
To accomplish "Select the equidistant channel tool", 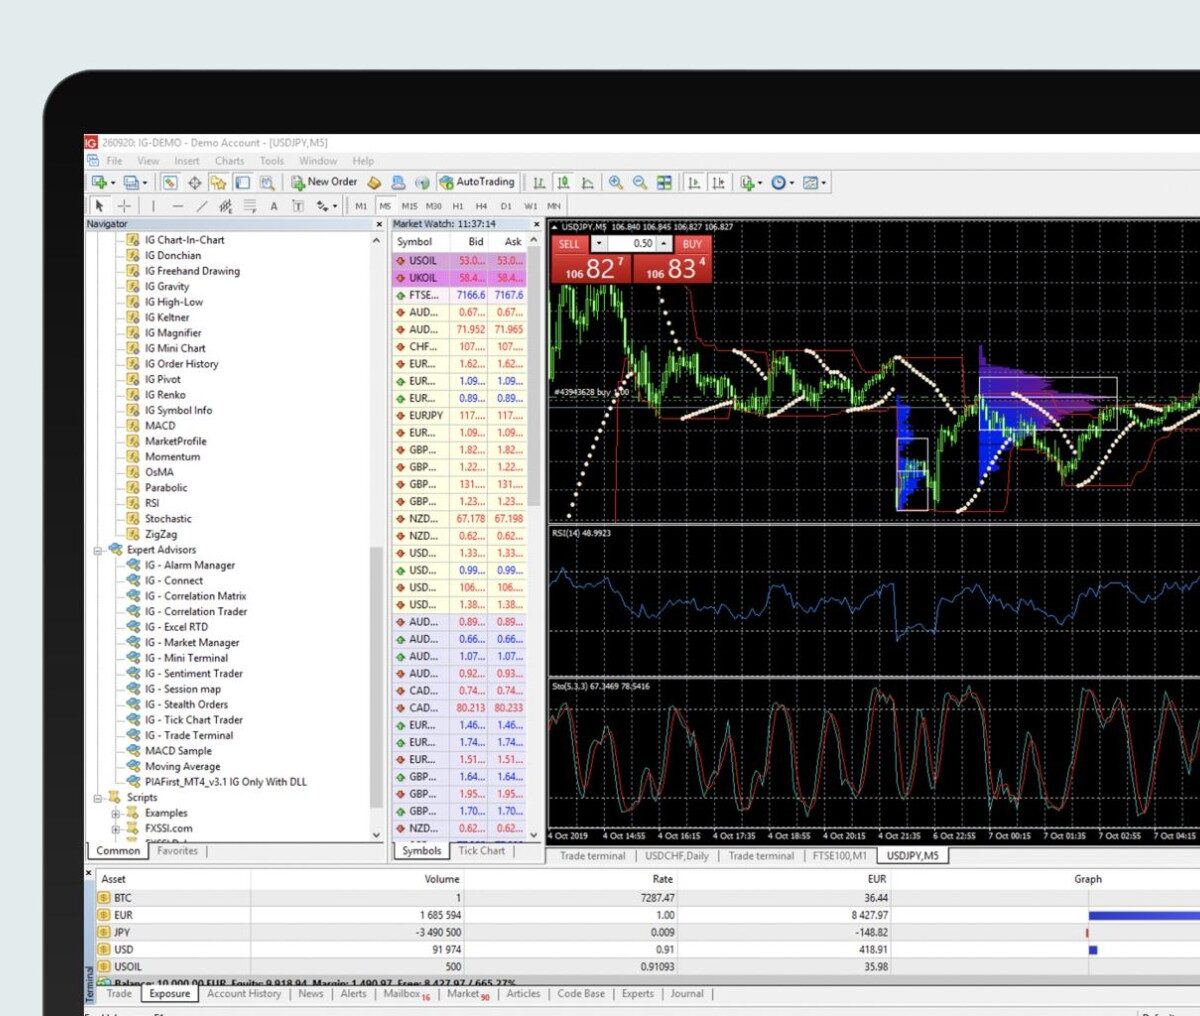I will pyautogui.click(x=226, y=206).
